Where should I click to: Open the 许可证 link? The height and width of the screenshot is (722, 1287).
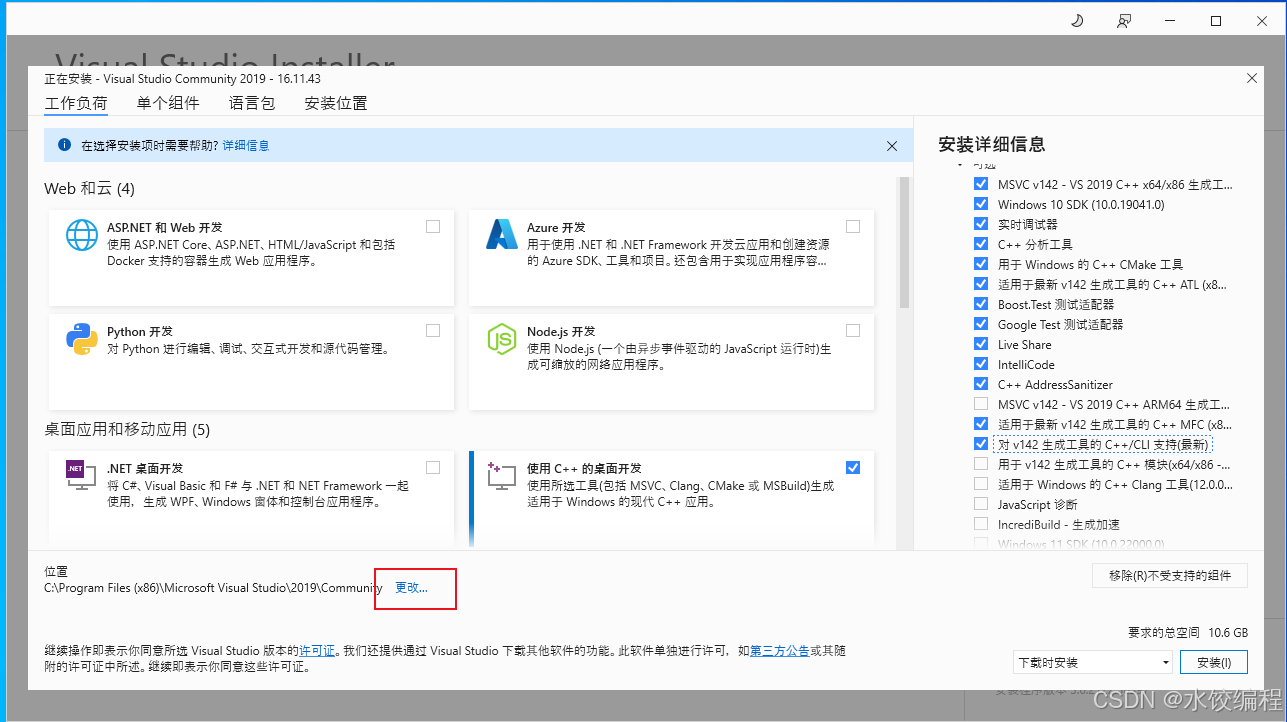pyautogui.click(x=317, y=650)
